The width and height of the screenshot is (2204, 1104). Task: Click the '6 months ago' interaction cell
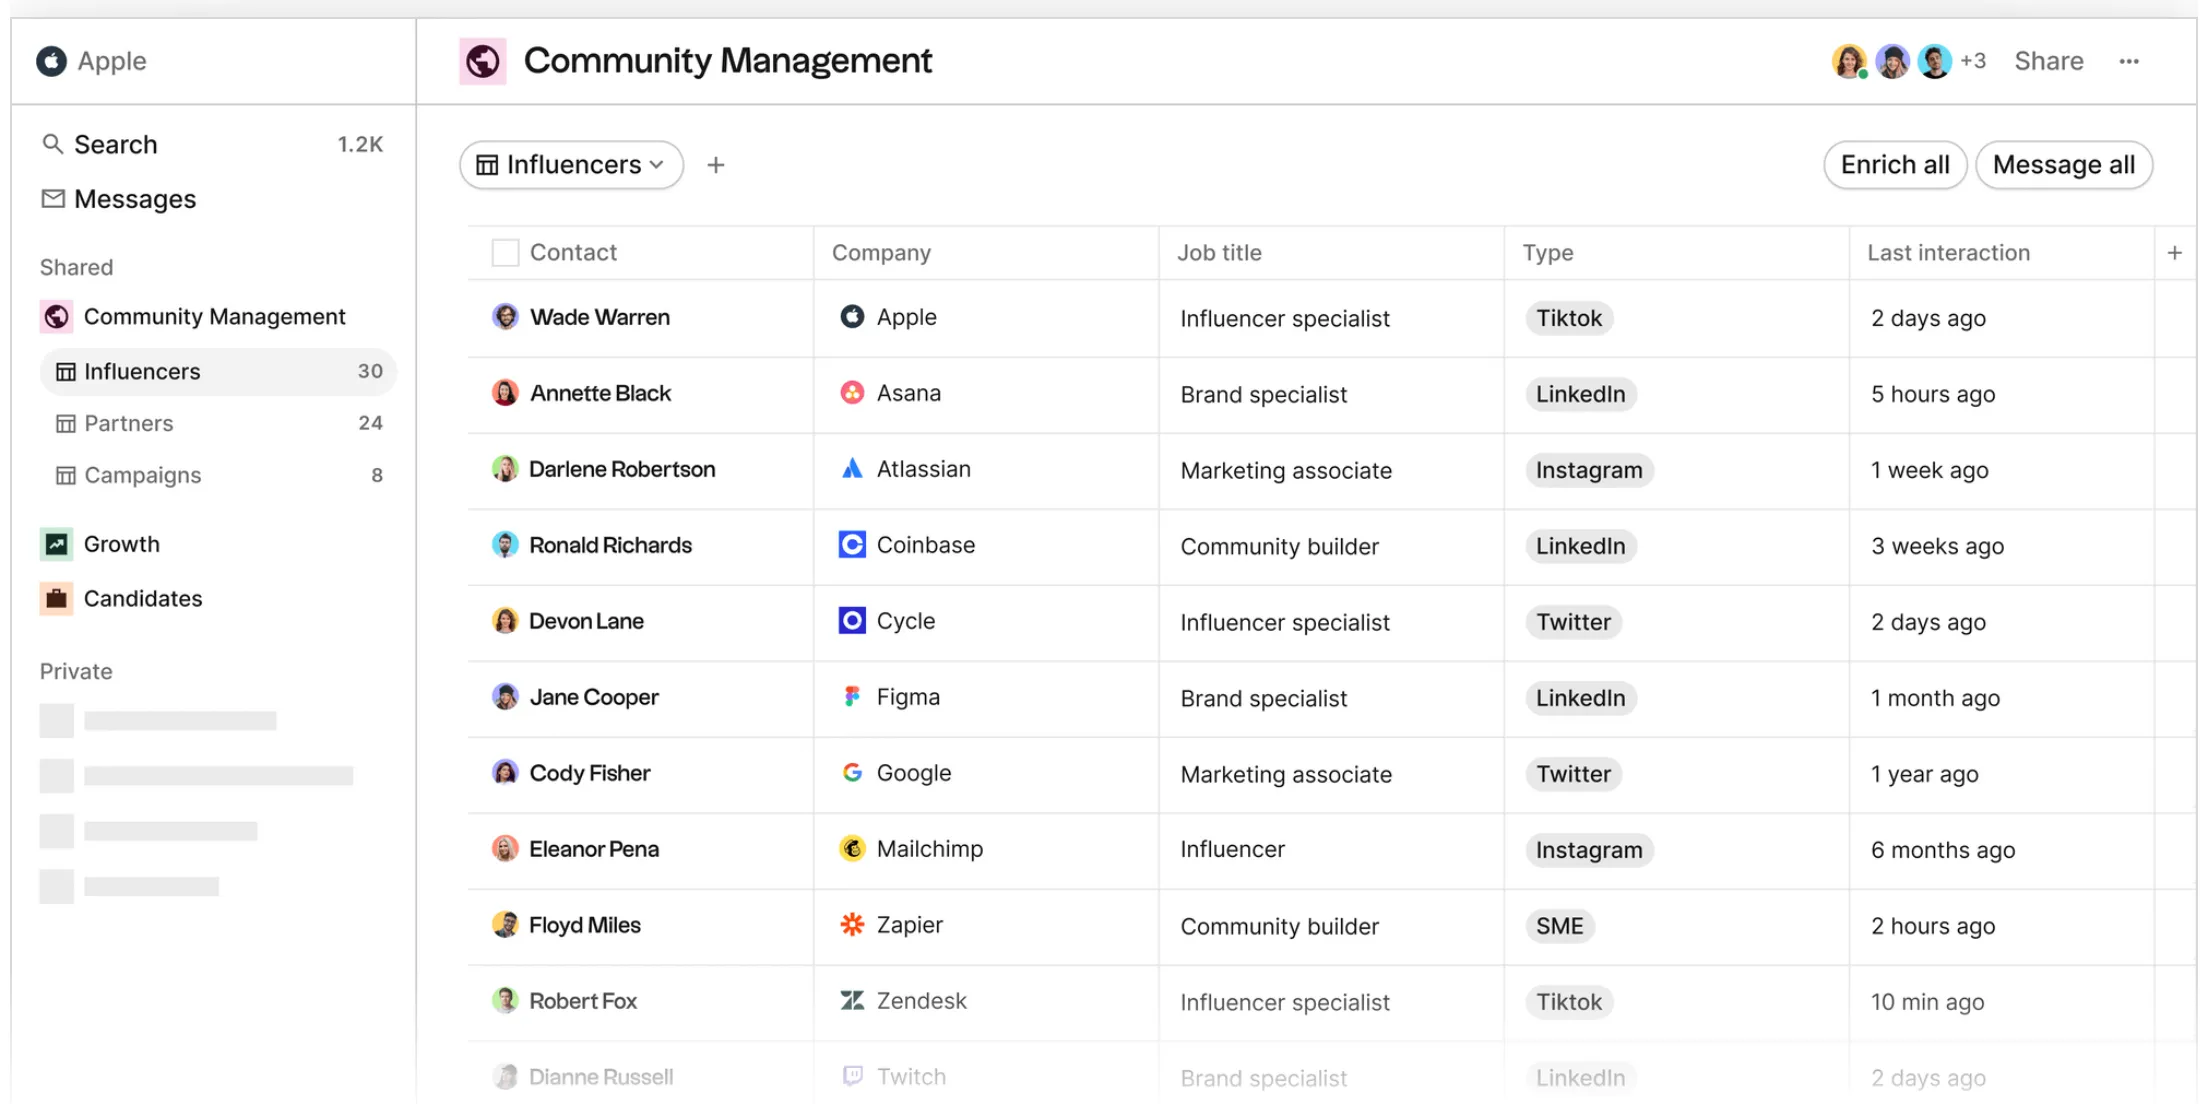pyautogui.click(x=1943, y=850)
